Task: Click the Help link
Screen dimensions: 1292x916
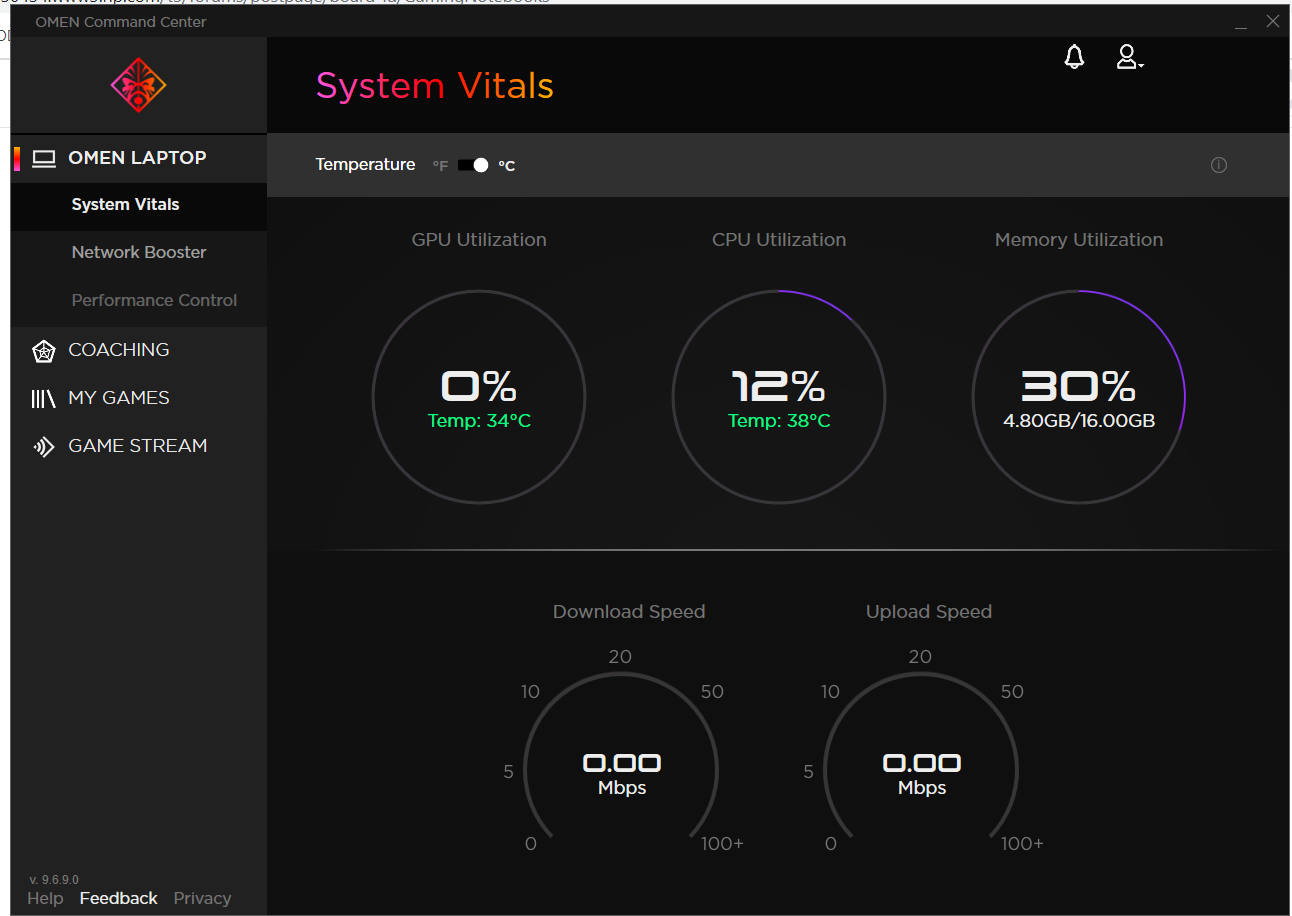Action: [x=45, y=898]
